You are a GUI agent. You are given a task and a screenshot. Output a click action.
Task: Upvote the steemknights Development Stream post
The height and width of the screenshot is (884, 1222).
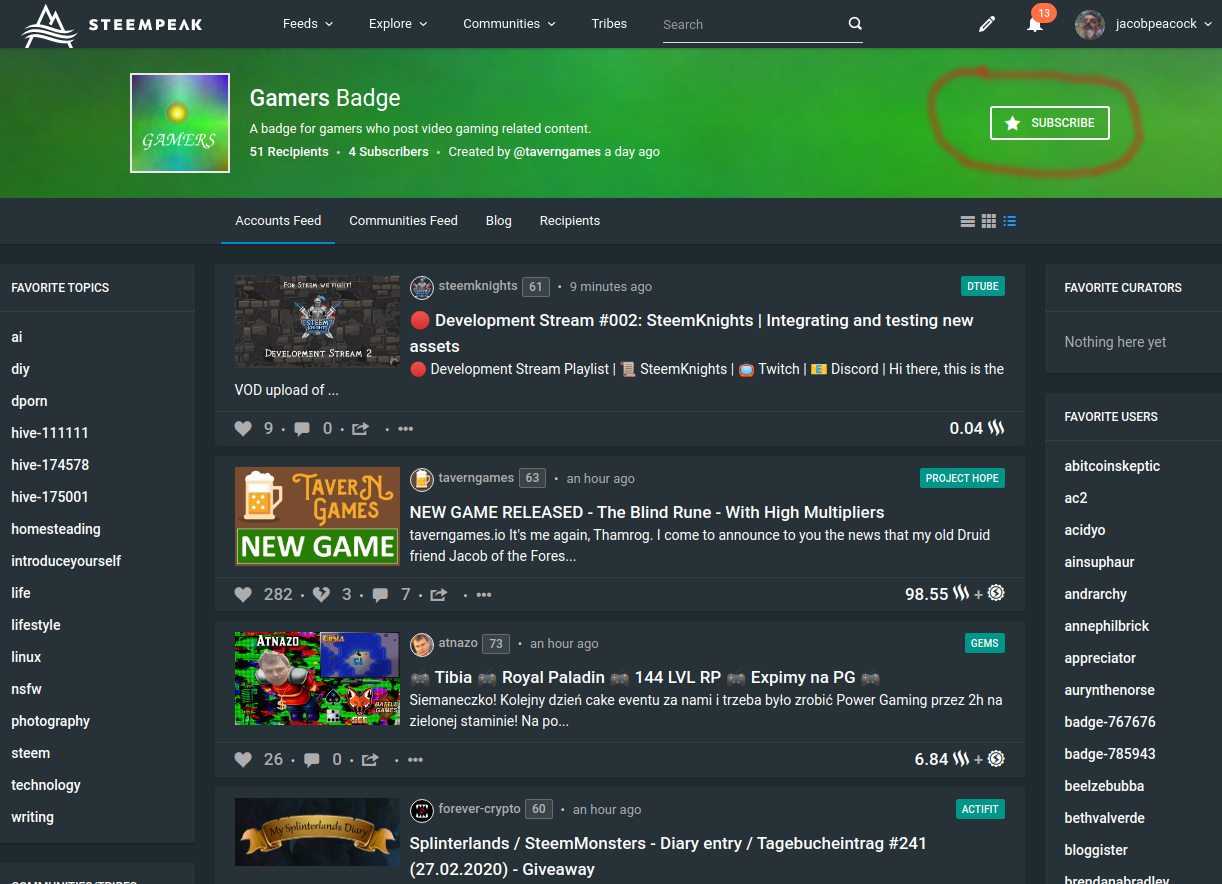click(x=243, y=429)
